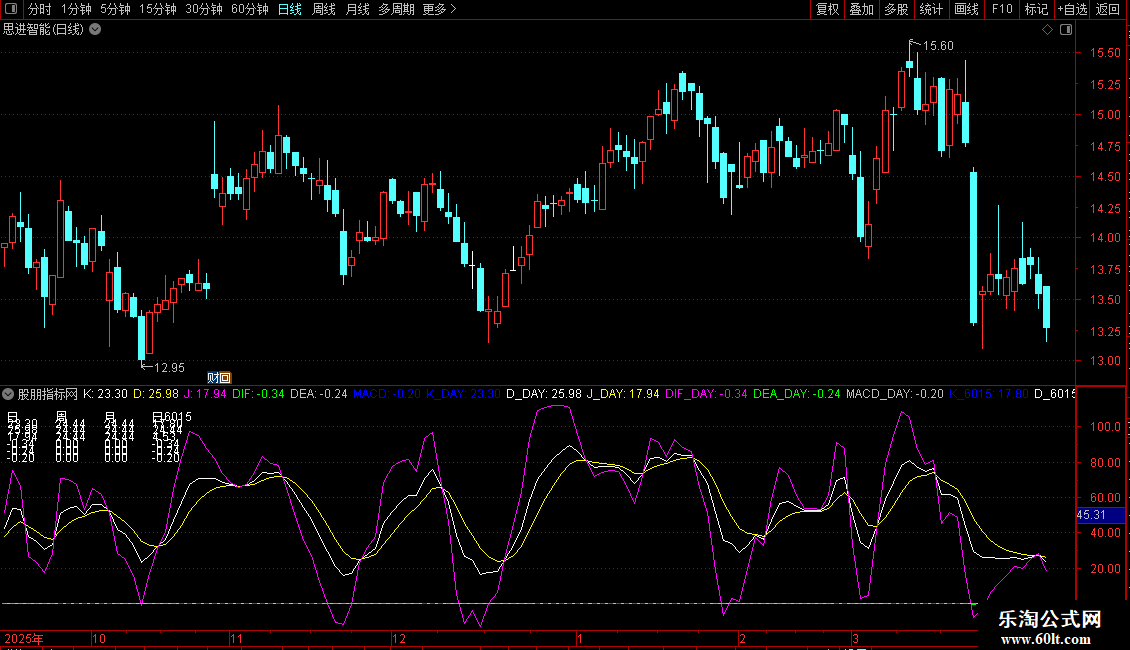Click the DEA: -0.24 value
This screenshot has width=1130, height=650.
(319, 394)
